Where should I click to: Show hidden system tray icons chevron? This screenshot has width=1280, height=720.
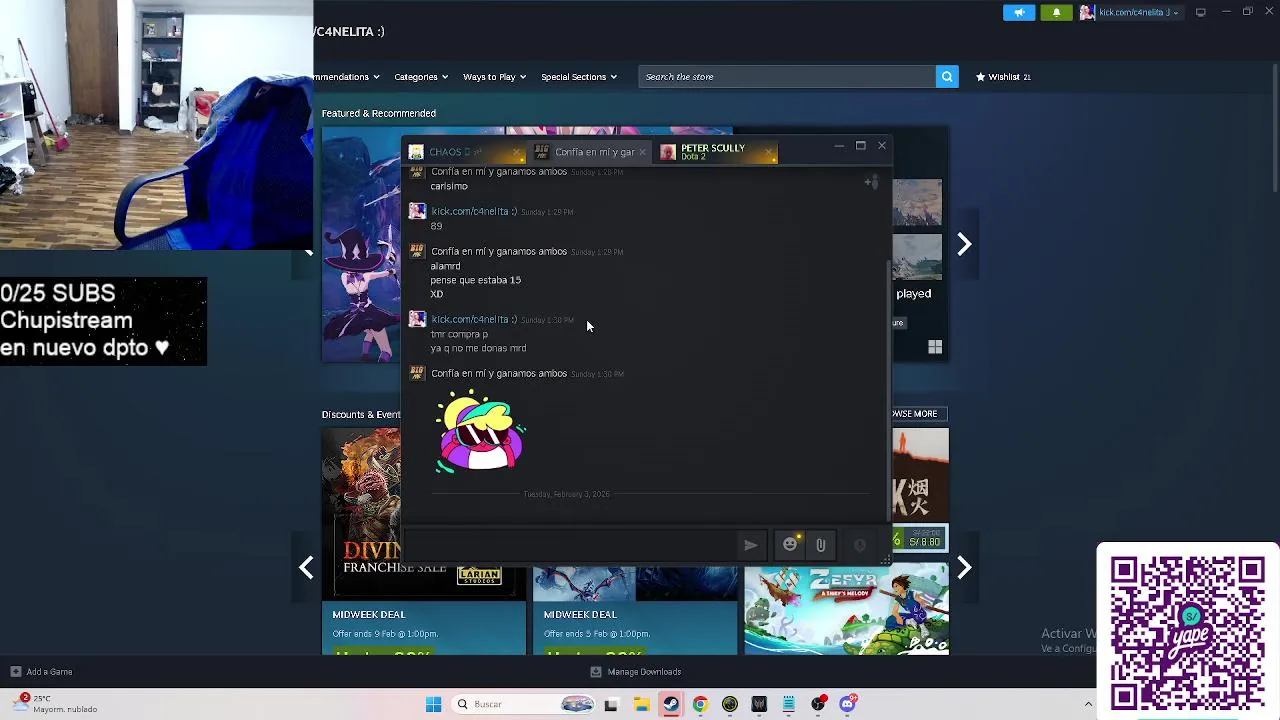tap(1088, 704)
